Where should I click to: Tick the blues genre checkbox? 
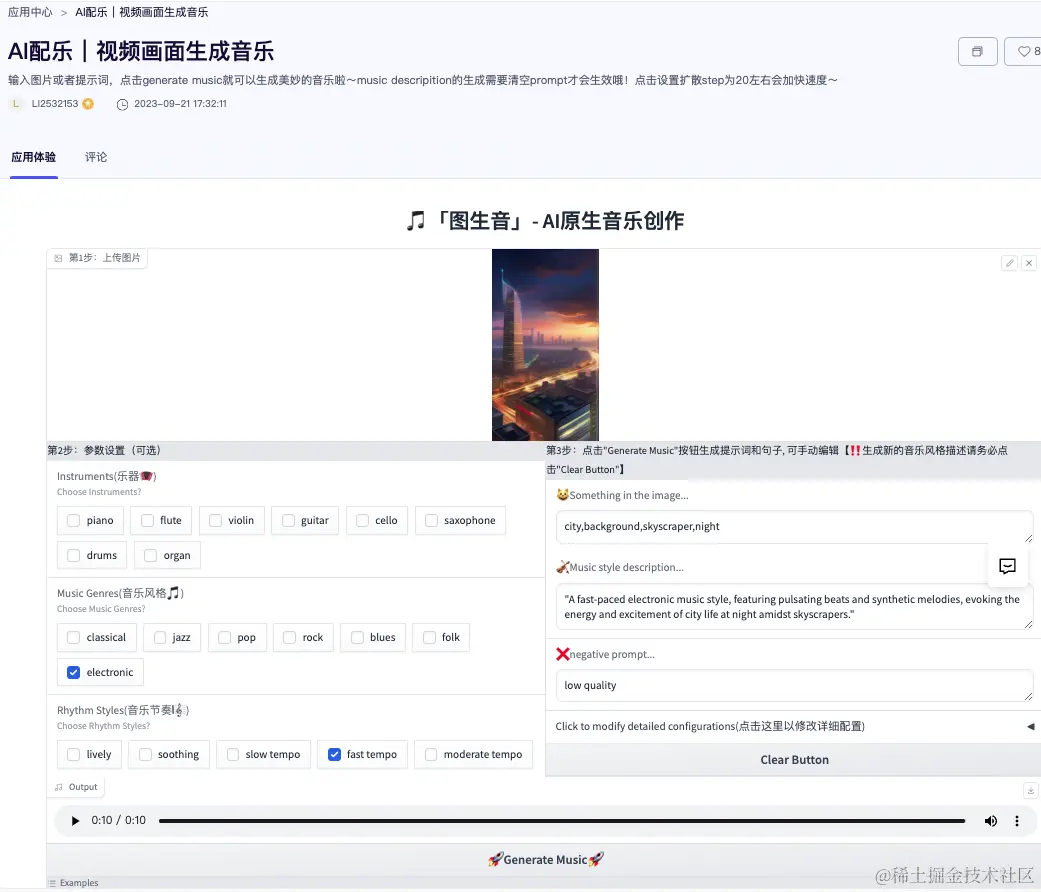(357, 637)
